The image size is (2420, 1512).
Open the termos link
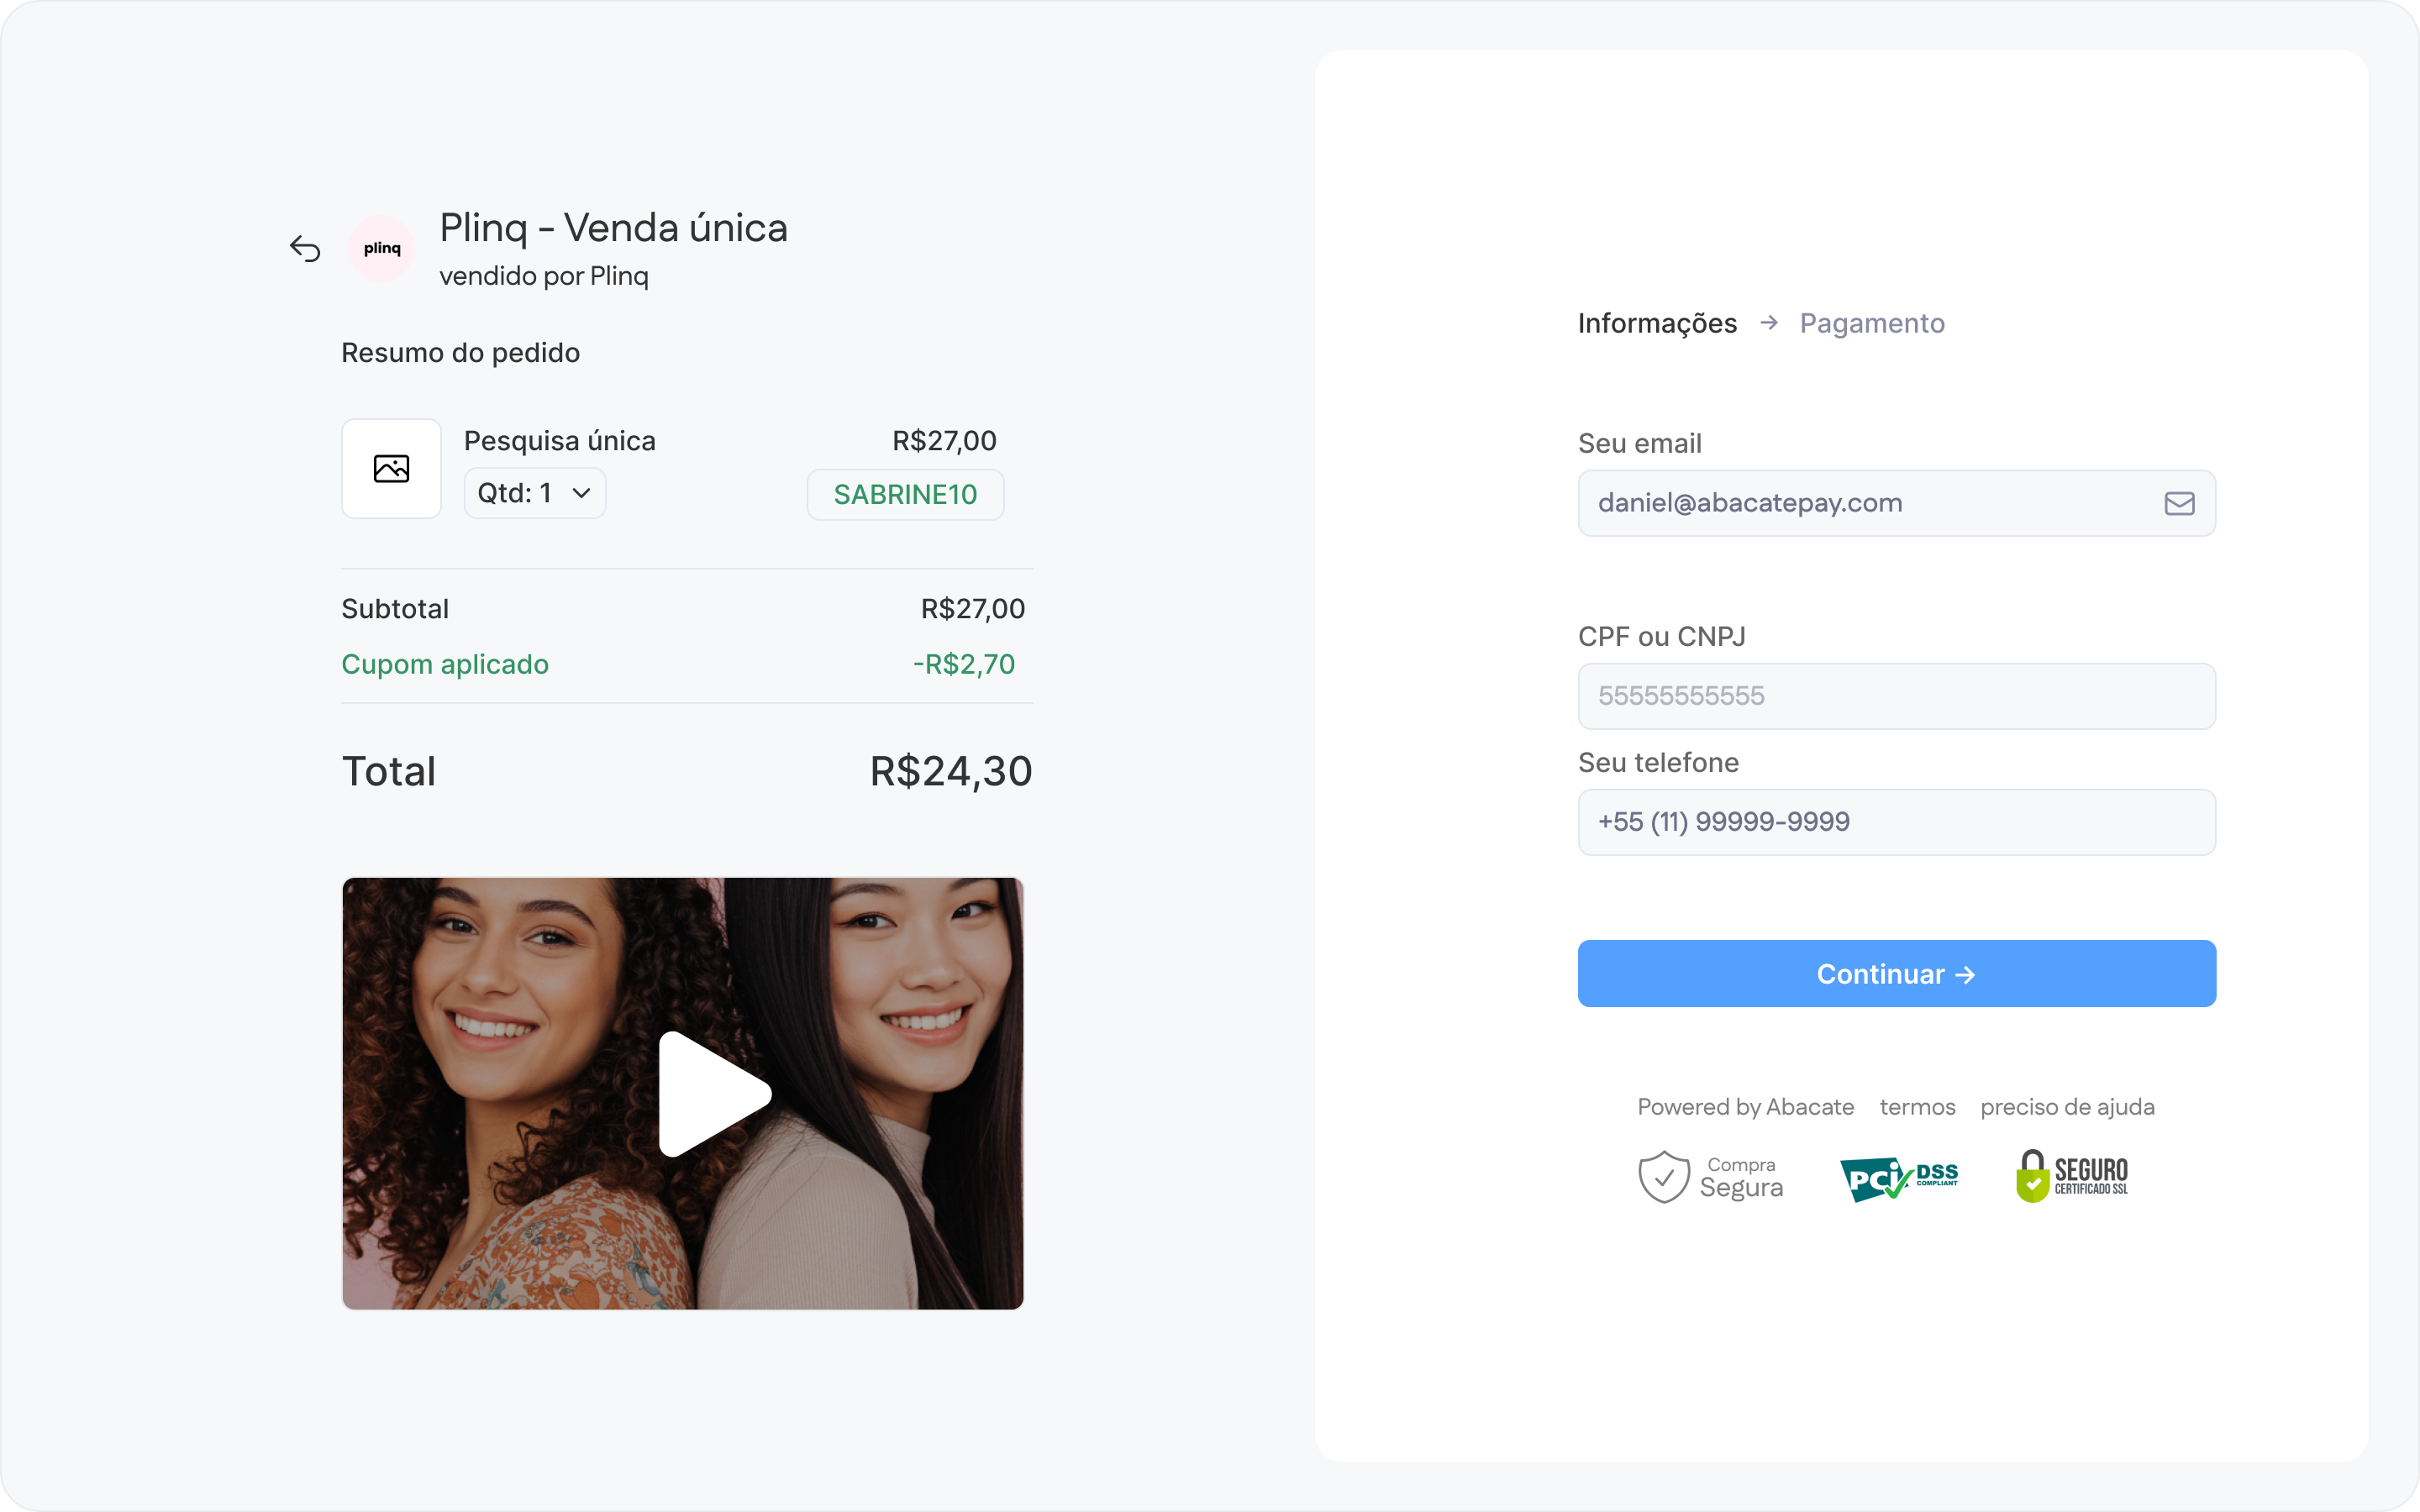1916,1107
